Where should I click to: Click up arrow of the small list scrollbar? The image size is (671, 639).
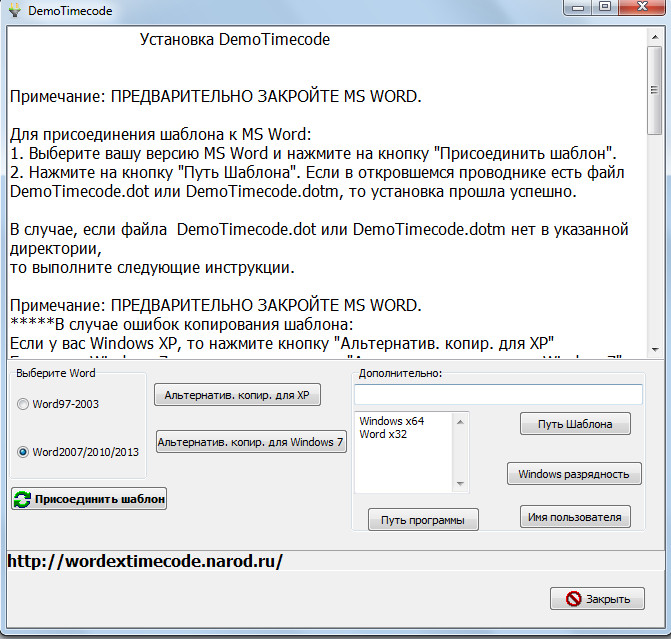(460, 422)
